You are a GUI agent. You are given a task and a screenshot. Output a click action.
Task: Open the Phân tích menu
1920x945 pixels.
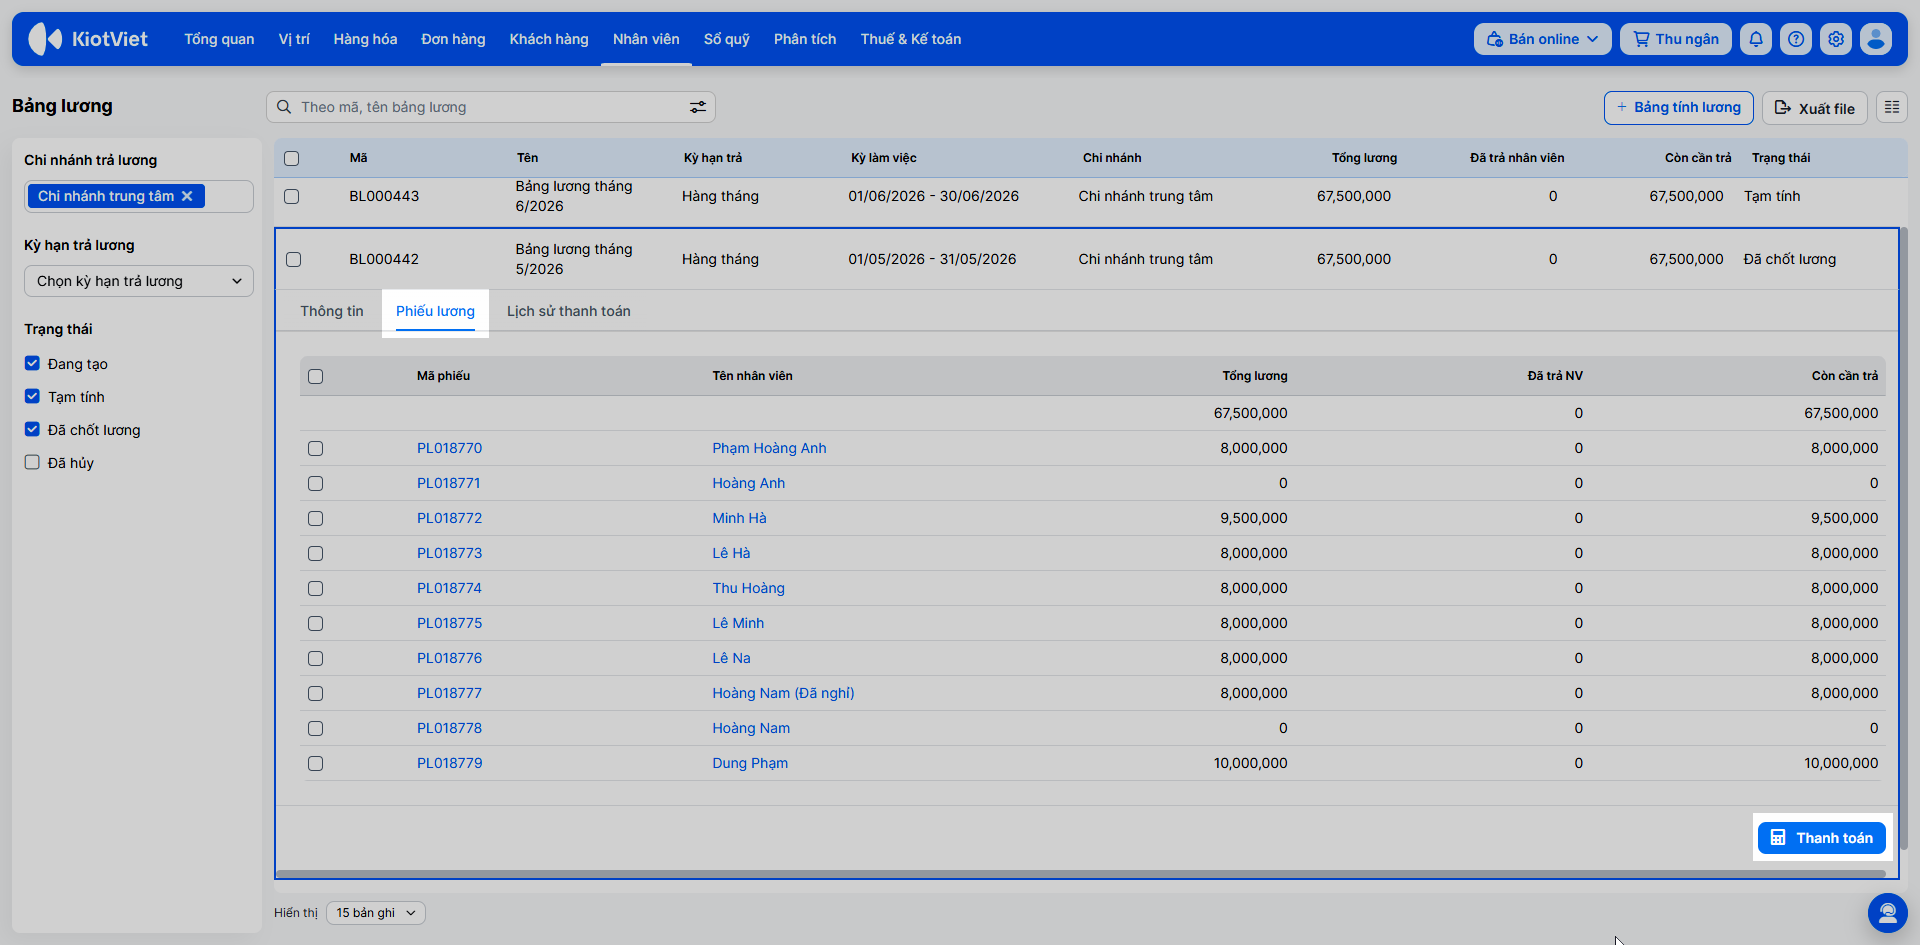[805, 39]
